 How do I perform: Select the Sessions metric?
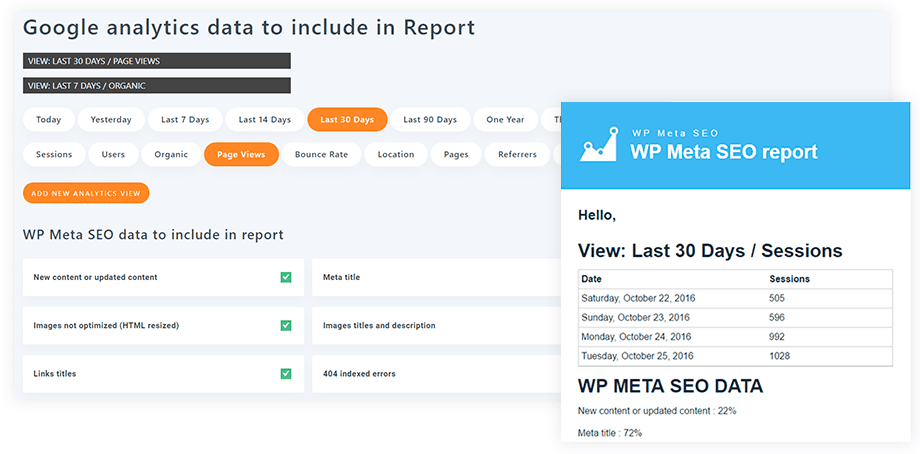pyautogui.click(x=54, y=155)
